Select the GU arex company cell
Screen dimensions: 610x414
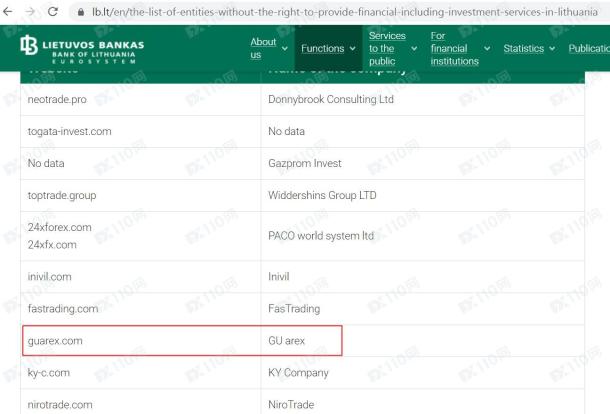422,341
